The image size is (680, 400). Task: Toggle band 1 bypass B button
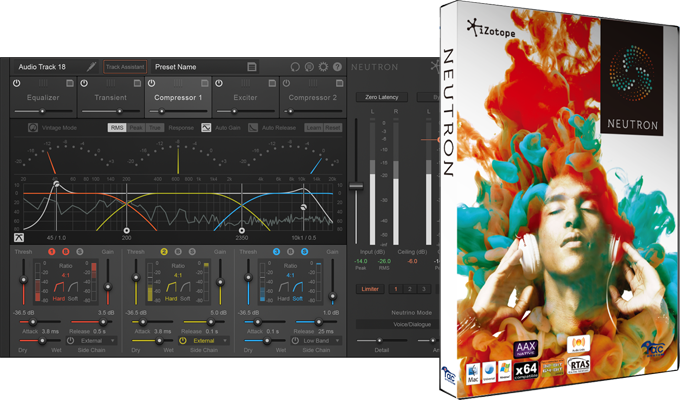coord(65,252)
